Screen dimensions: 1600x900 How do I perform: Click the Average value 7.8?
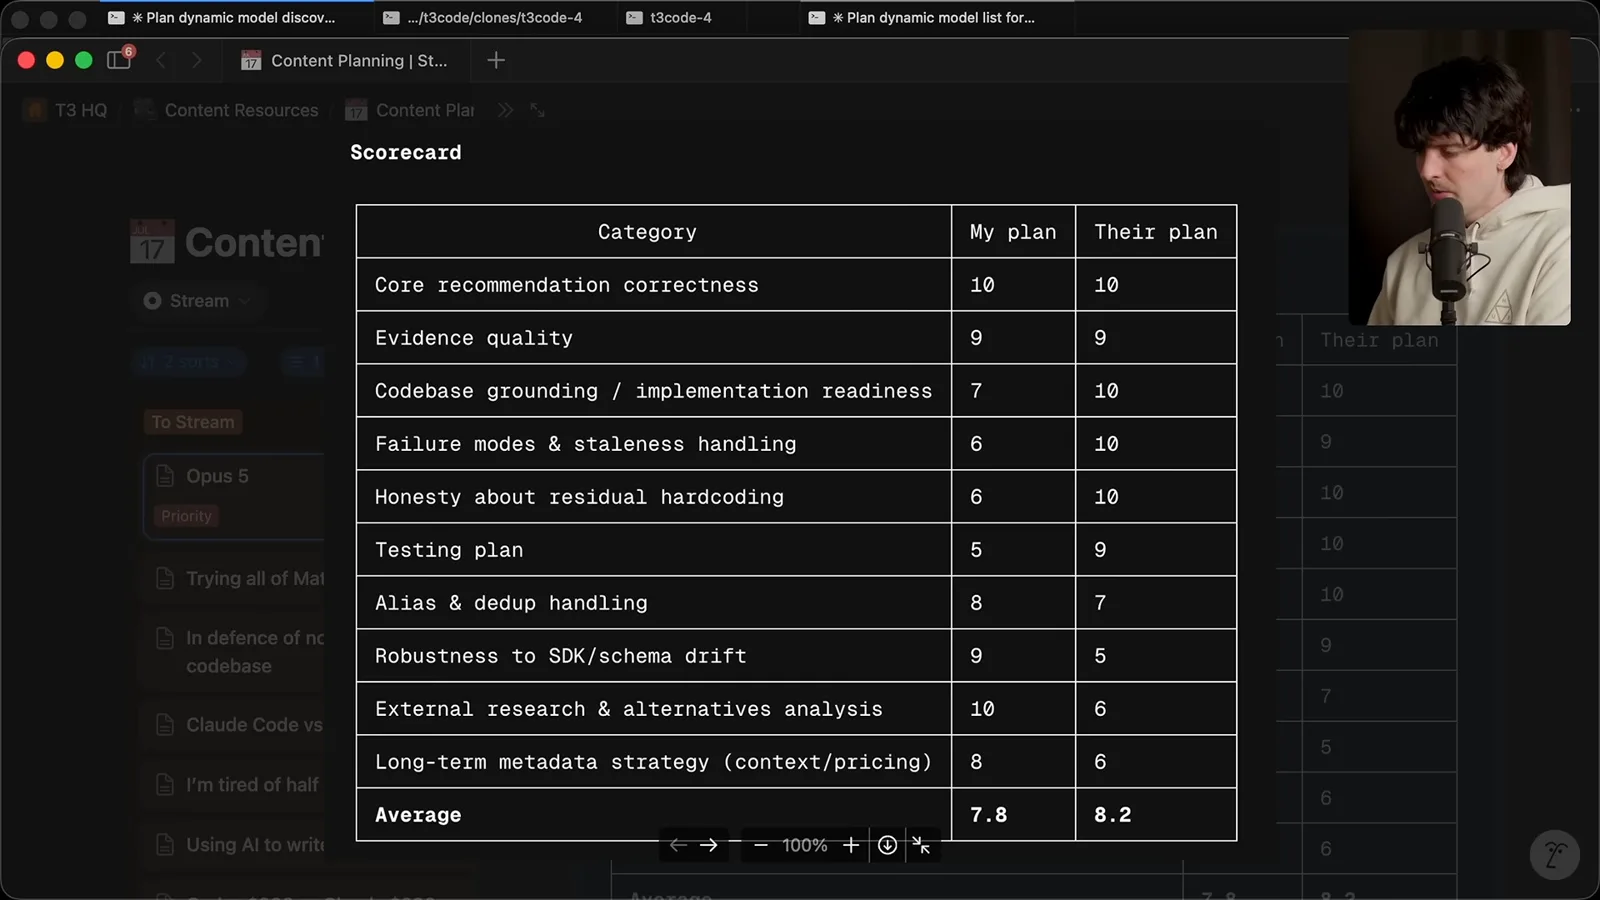tap(989, 815)
